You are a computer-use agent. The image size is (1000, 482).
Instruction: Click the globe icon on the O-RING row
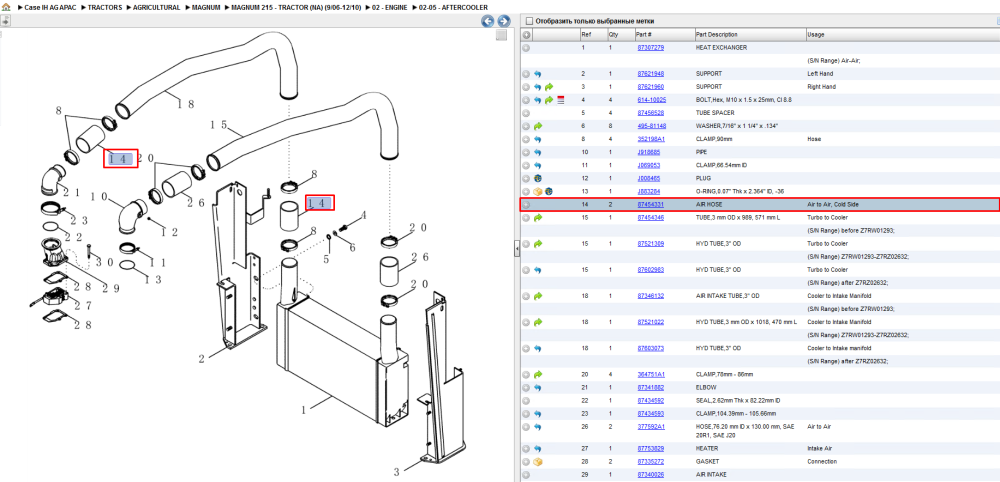[548, 191]
